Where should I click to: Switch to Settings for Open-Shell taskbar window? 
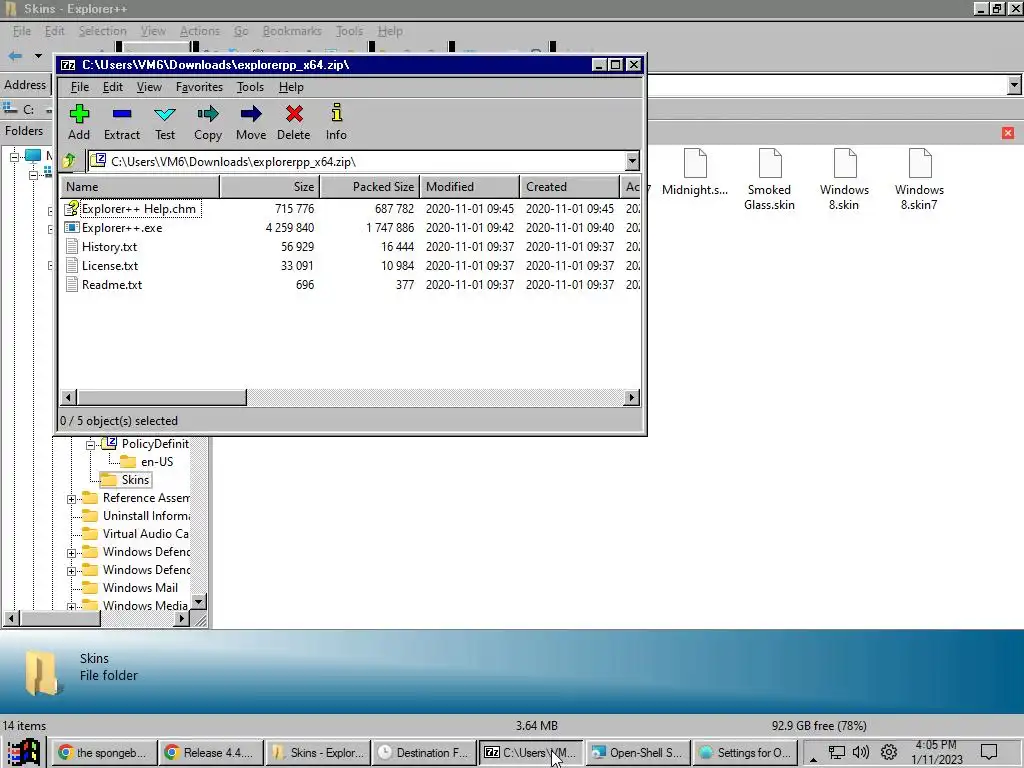coord(745,752)
